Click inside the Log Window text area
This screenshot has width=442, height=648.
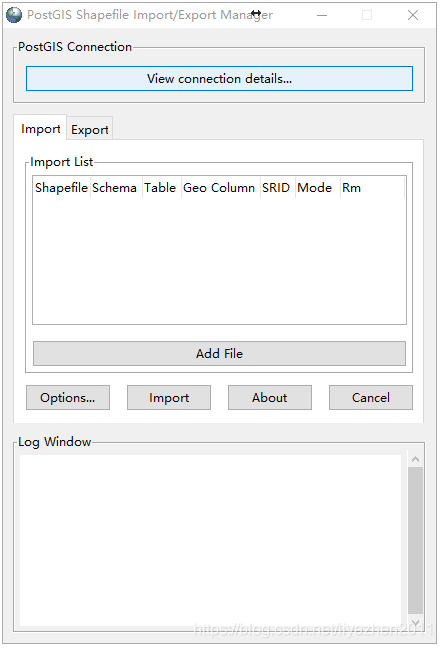(210, 541)
